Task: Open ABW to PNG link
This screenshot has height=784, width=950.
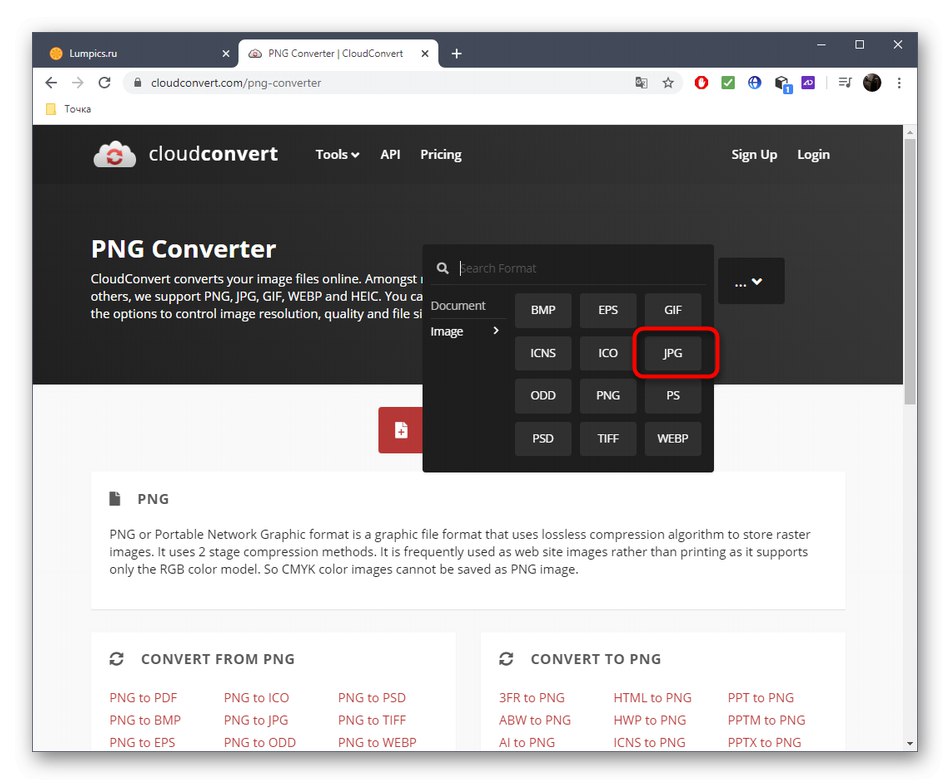Action: (534, 720)
